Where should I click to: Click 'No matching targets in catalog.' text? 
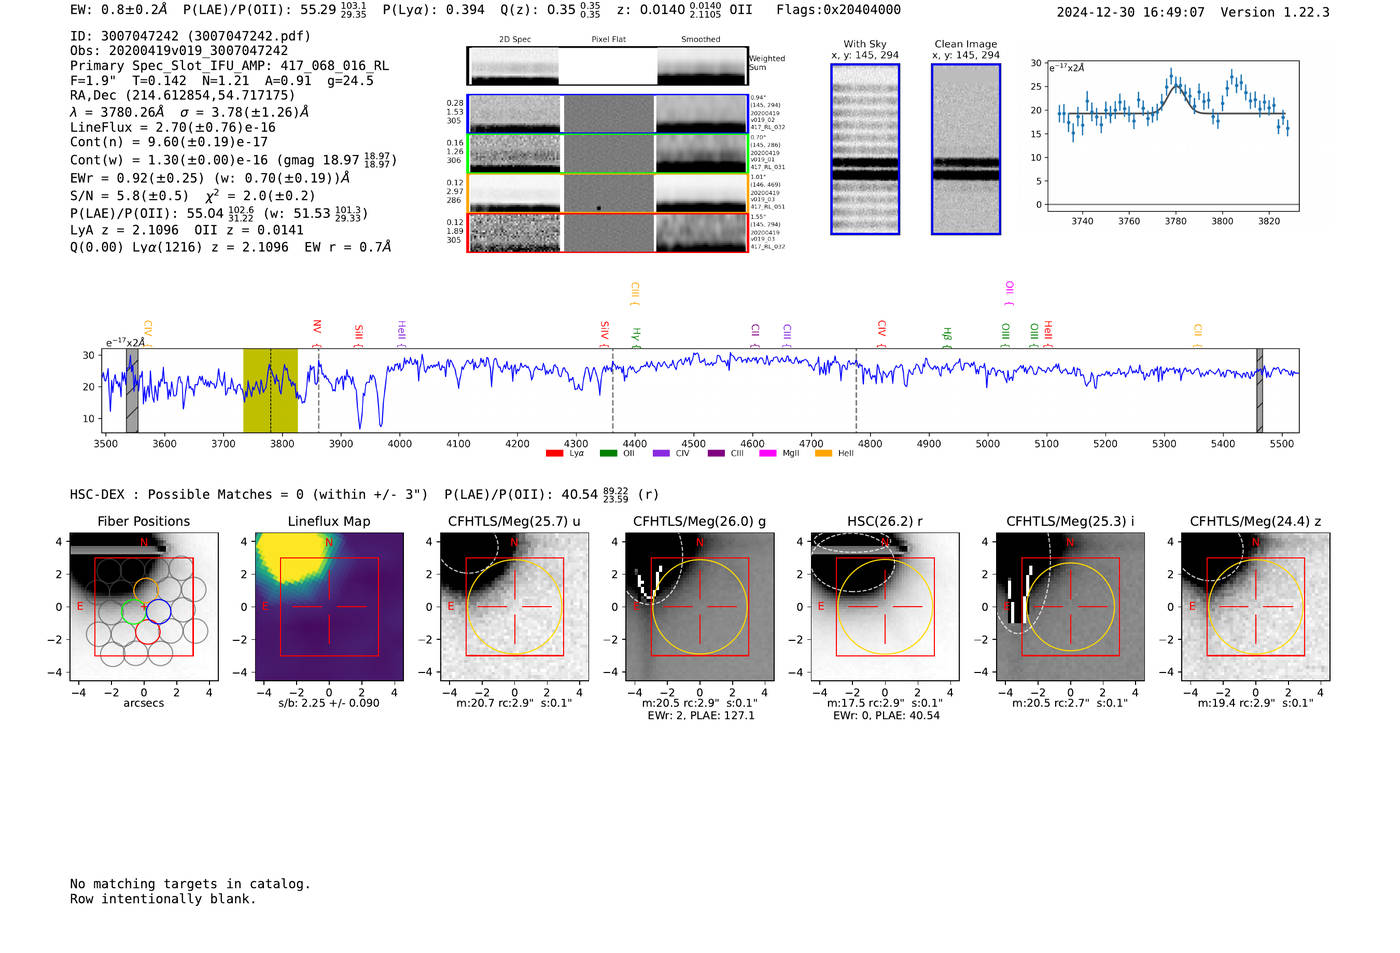click(190, 884)
